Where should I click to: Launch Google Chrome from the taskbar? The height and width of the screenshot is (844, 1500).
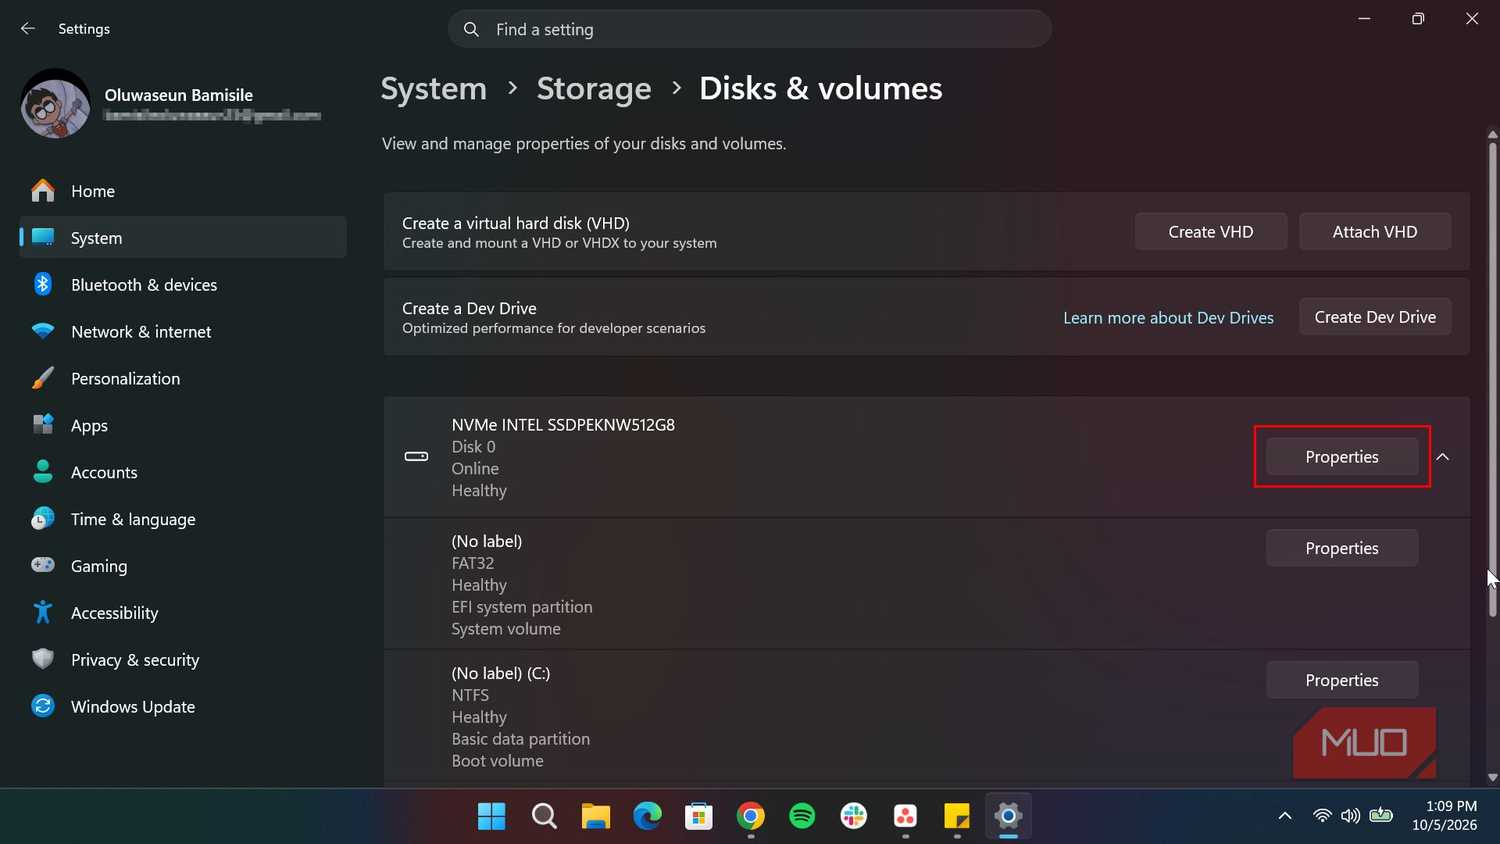pos(751,817)
